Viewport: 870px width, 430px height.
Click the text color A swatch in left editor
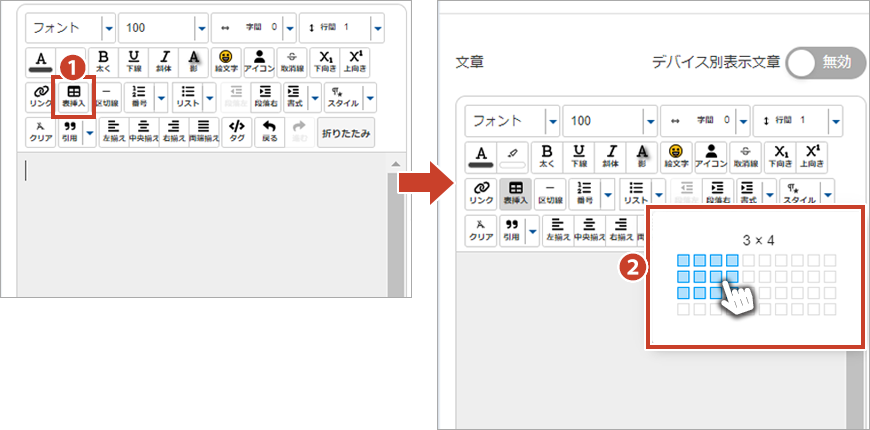coord(41,62)
